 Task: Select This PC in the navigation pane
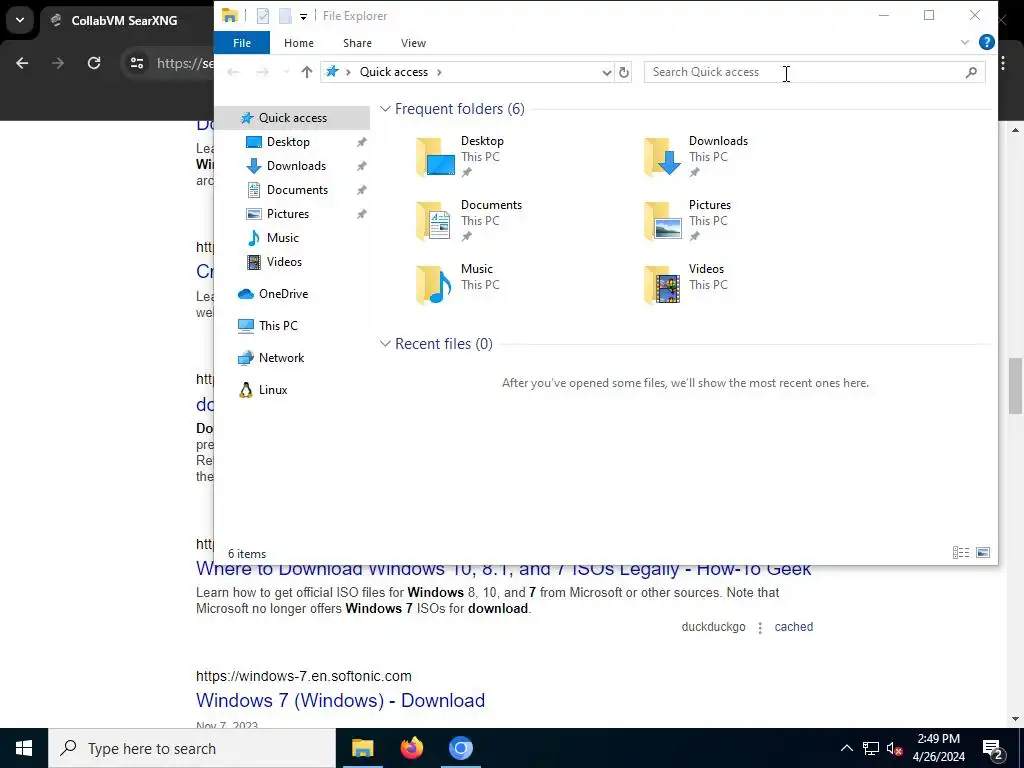[x=278, y=326]
